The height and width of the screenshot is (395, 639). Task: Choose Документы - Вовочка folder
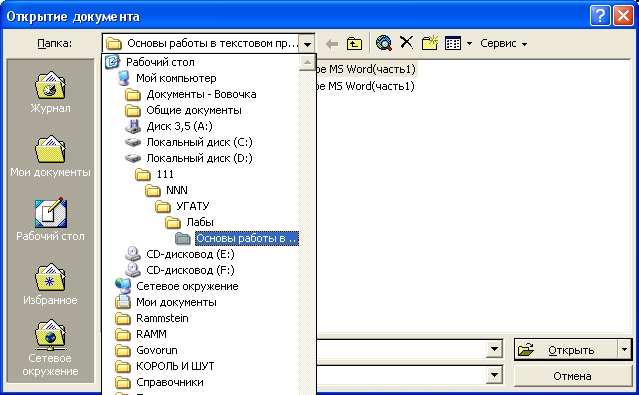pos(201,94)
